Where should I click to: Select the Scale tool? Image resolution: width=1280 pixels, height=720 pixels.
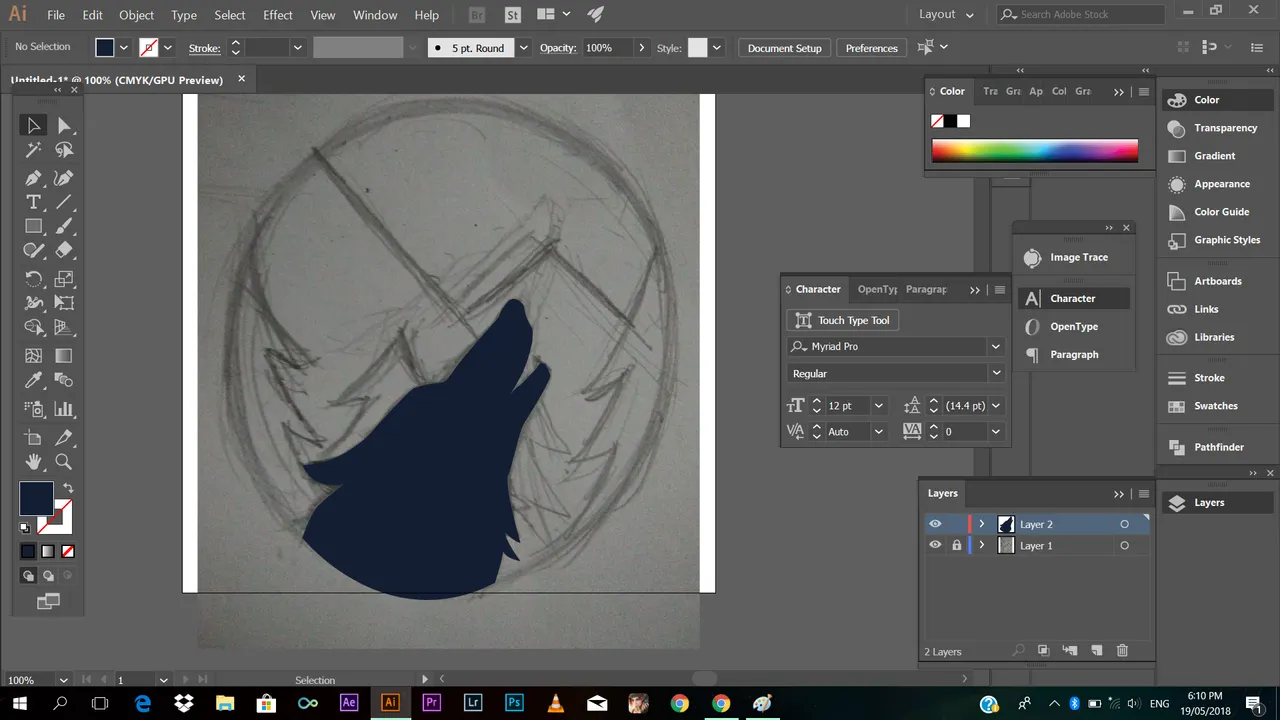64,279
